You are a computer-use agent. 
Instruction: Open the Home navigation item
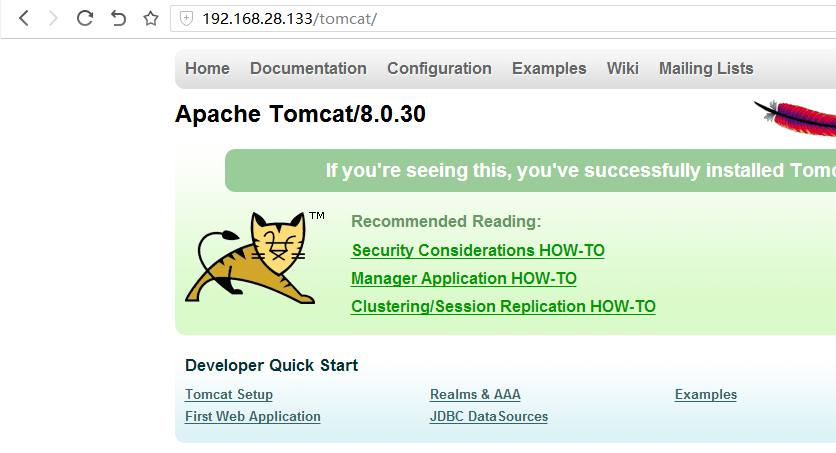pos(207,69)
